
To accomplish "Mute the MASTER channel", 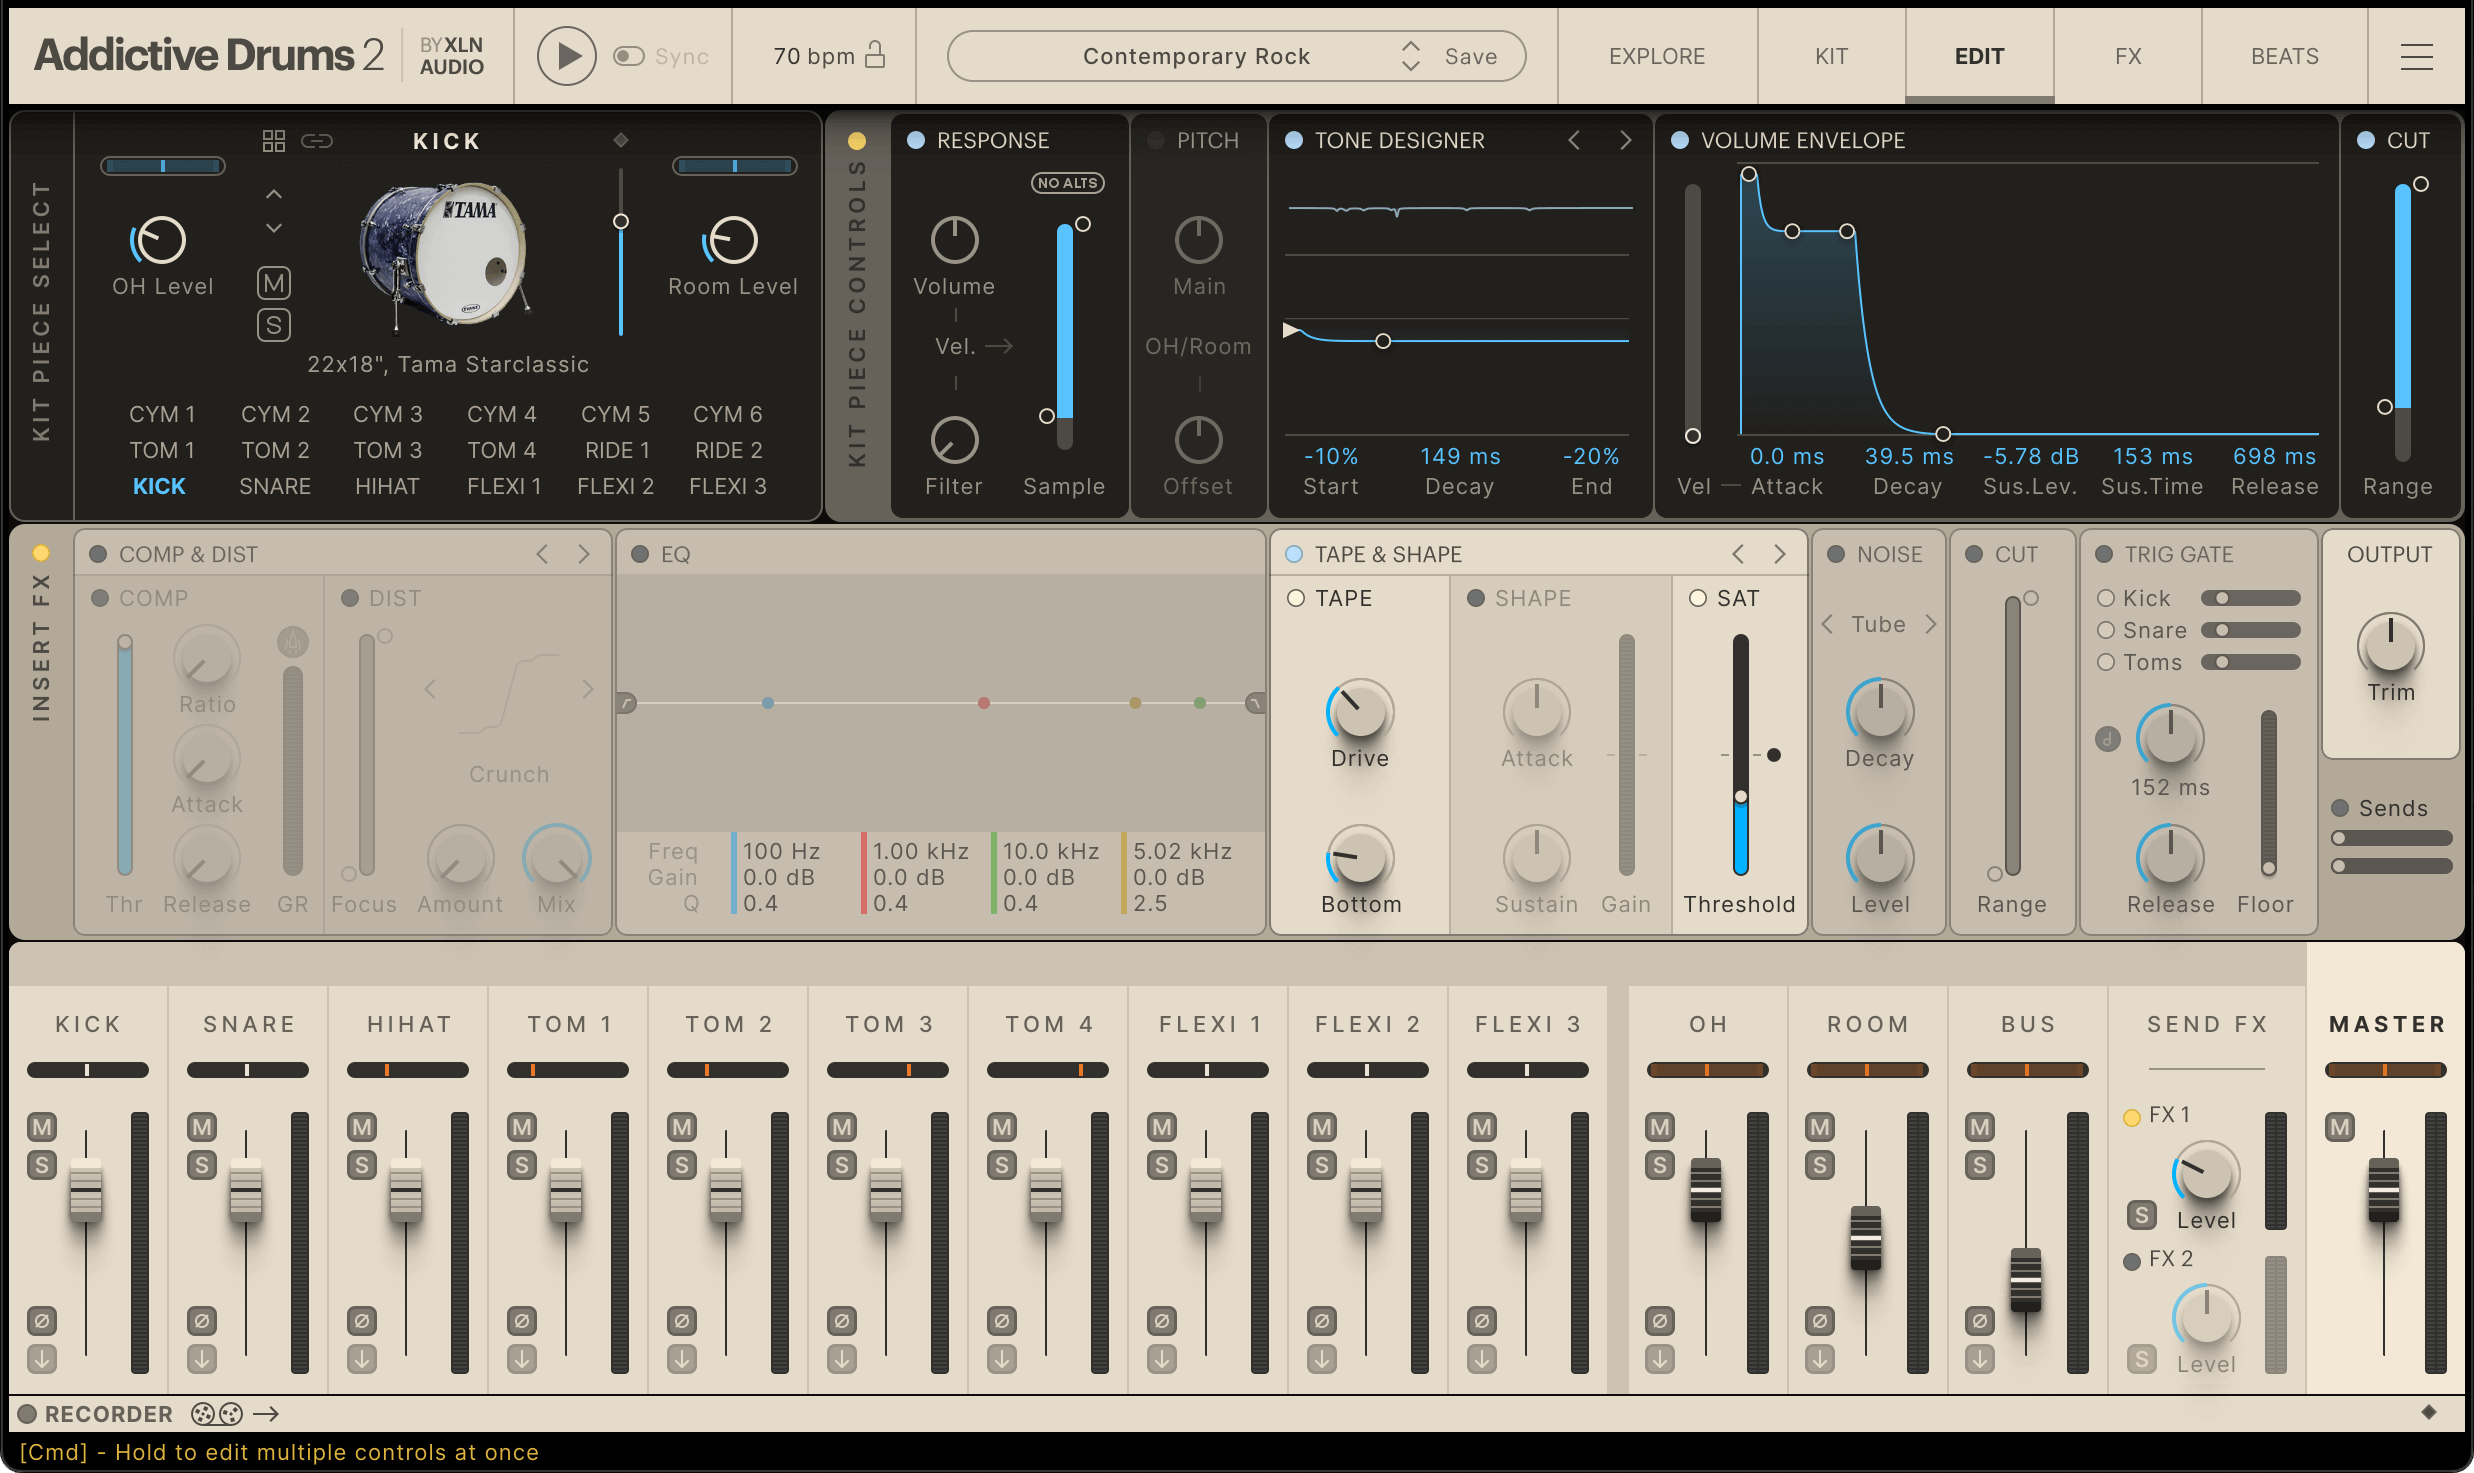I will (x=2340, y=1127).
